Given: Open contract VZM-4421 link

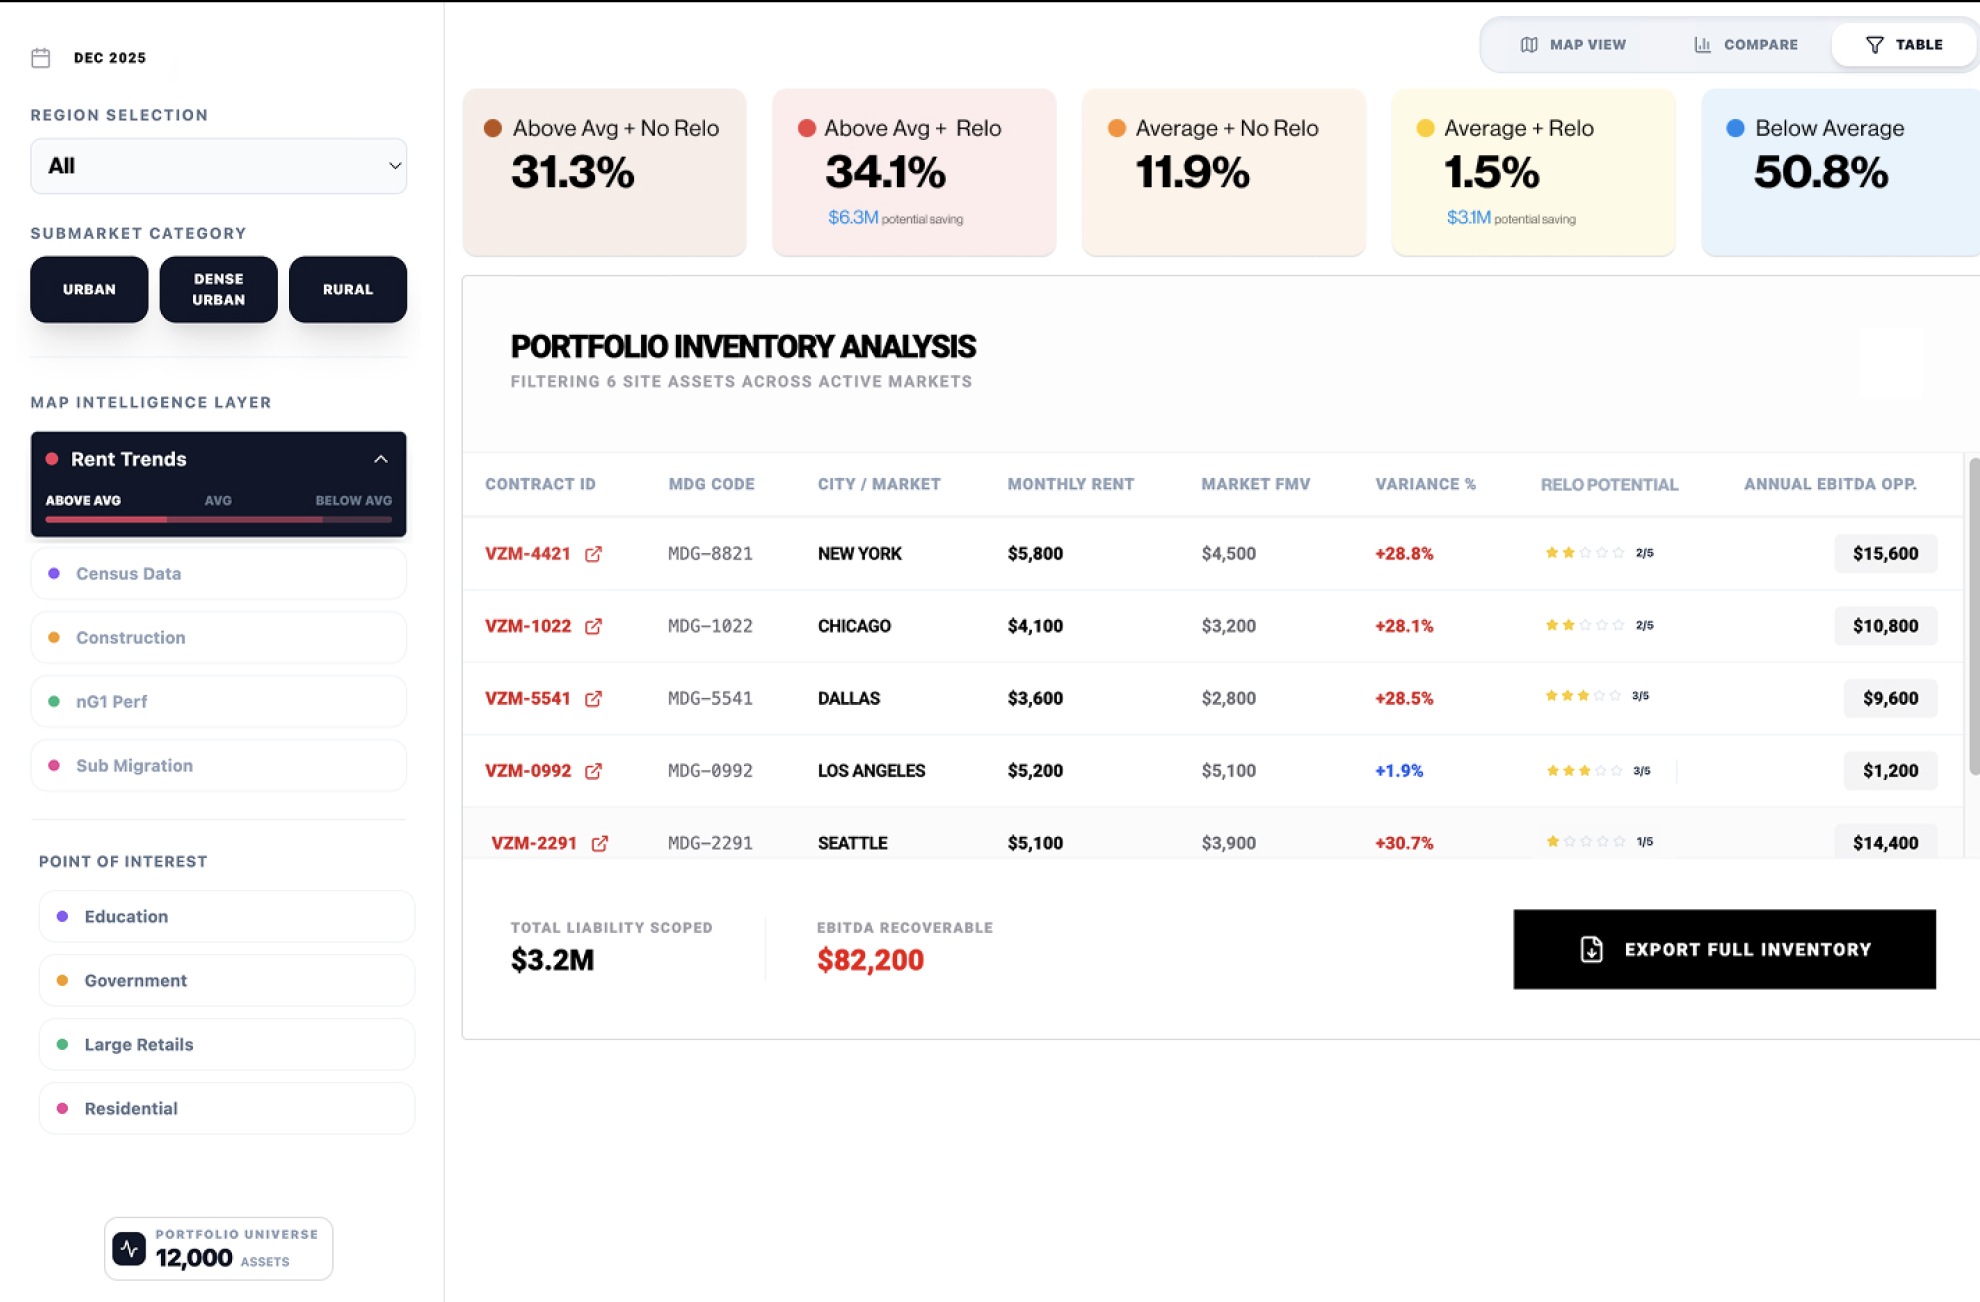Looking at the screenshot, I should 528,554.
